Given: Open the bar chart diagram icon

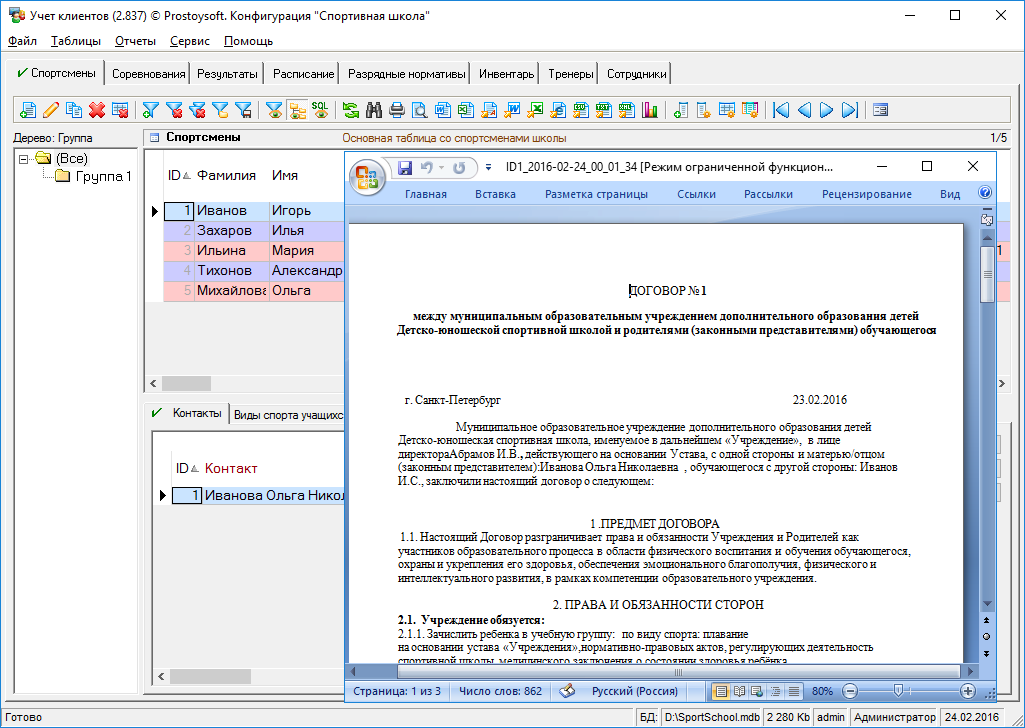Looking at the screenshot, I should point(650,110).
